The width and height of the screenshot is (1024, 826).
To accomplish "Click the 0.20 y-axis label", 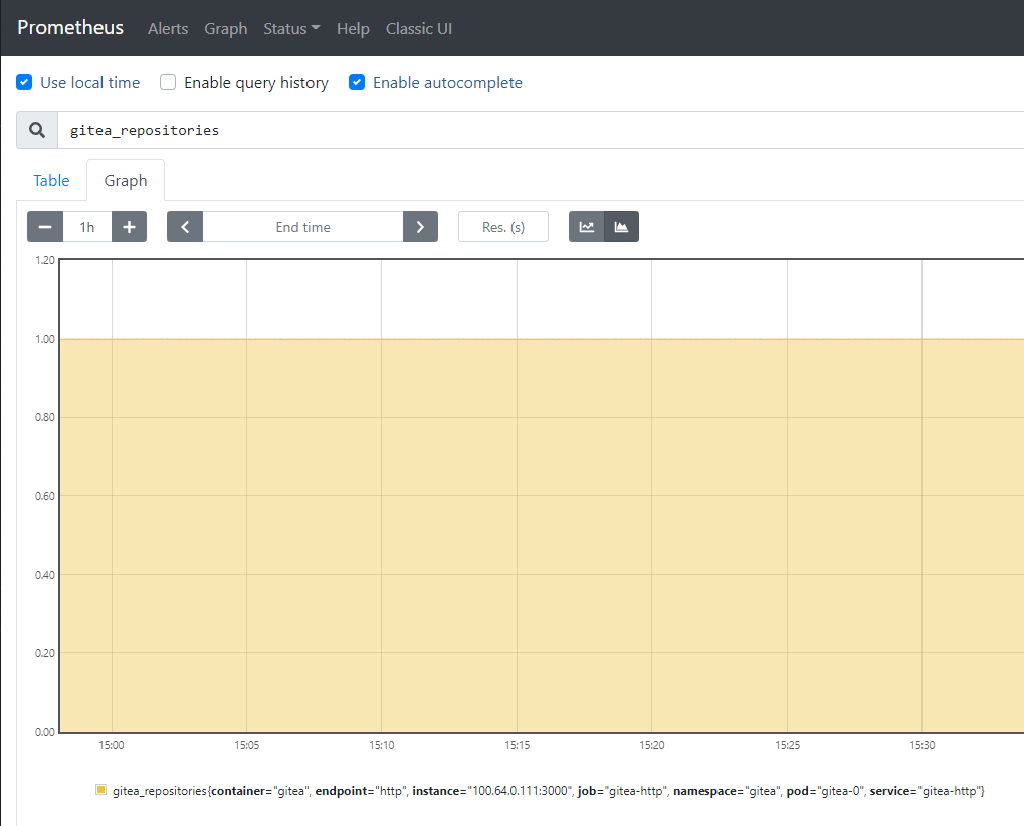I will 45,653.
